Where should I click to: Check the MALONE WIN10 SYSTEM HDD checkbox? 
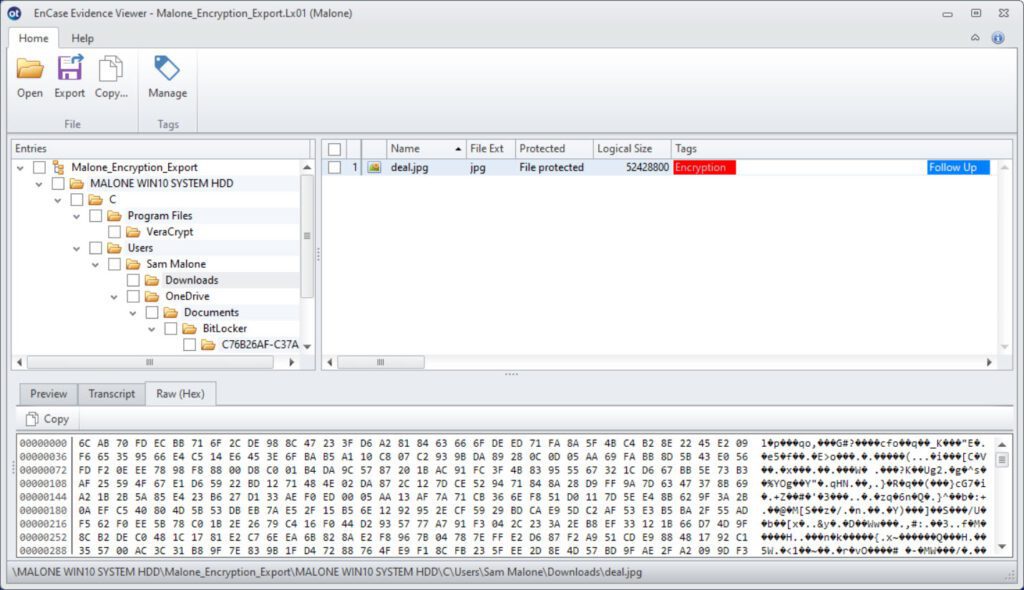pos(58,184)
